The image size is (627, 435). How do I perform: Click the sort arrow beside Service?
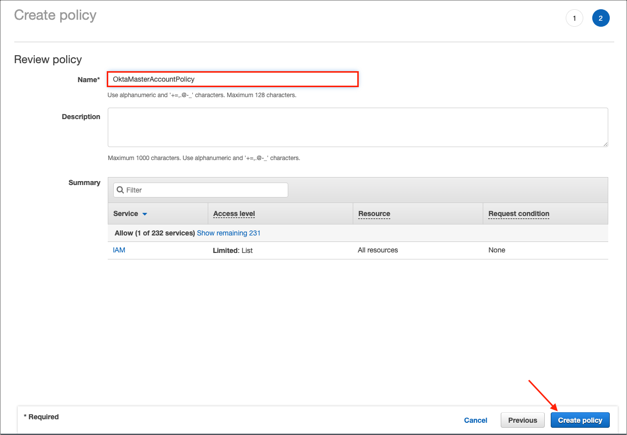point(145,214)
